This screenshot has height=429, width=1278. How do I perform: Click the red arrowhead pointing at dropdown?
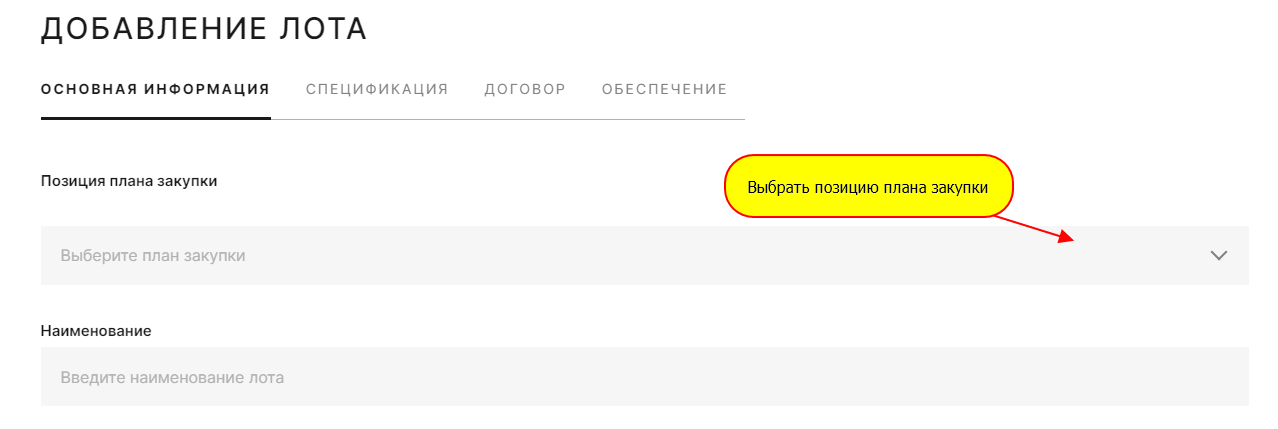[x=1066, y=237]
